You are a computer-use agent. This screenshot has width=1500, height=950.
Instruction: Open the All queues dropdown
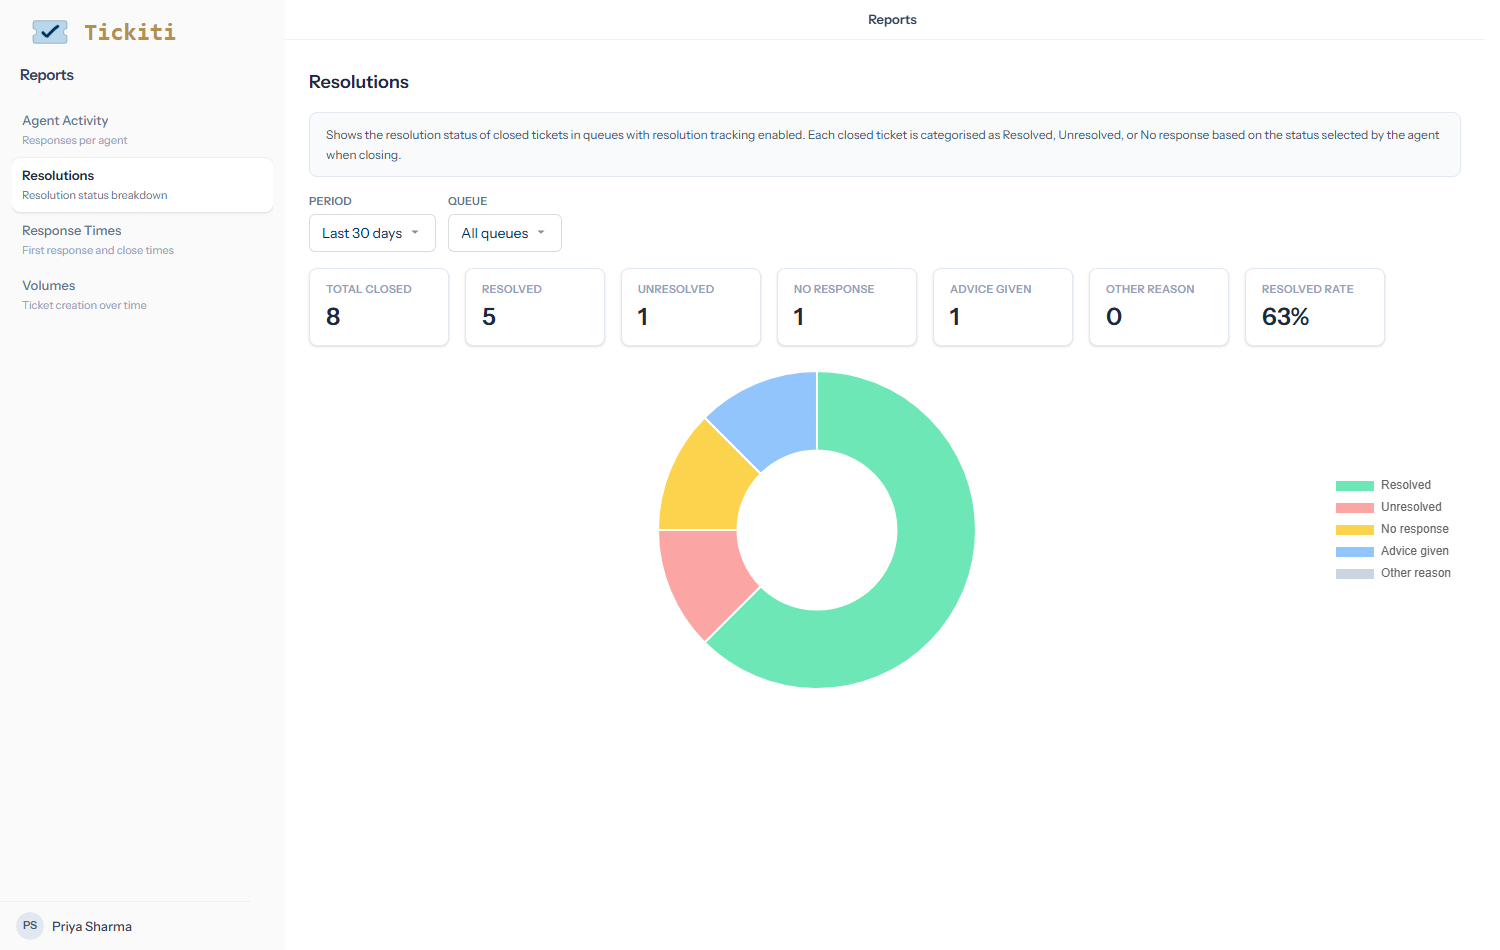tap(505, 233)
